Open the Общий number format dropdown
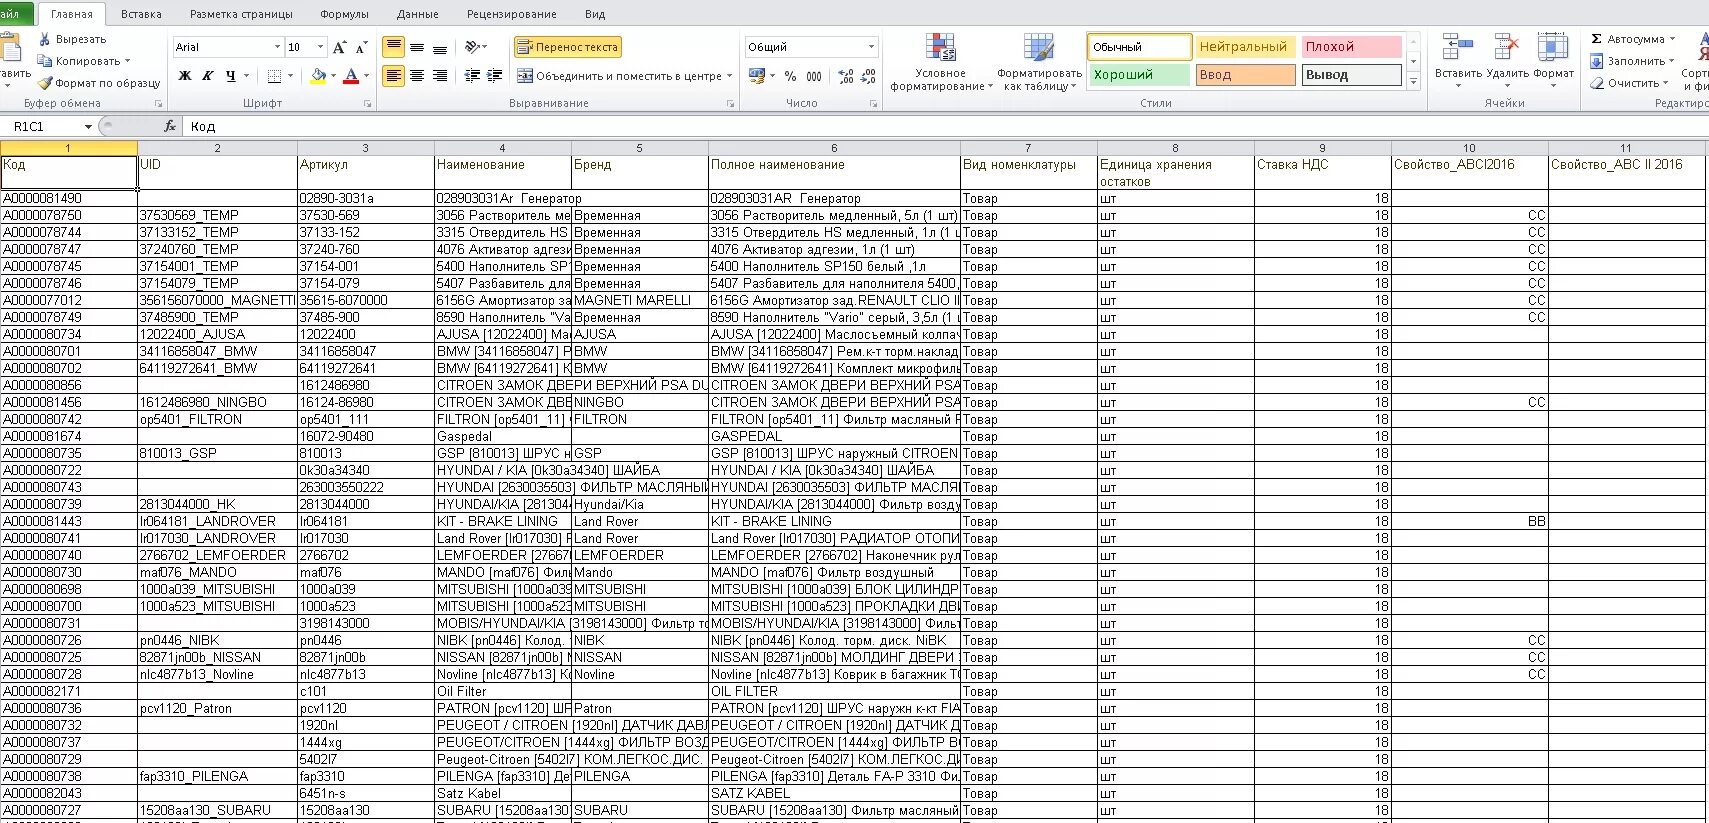The image size is (1709, 823). [871, 47]
